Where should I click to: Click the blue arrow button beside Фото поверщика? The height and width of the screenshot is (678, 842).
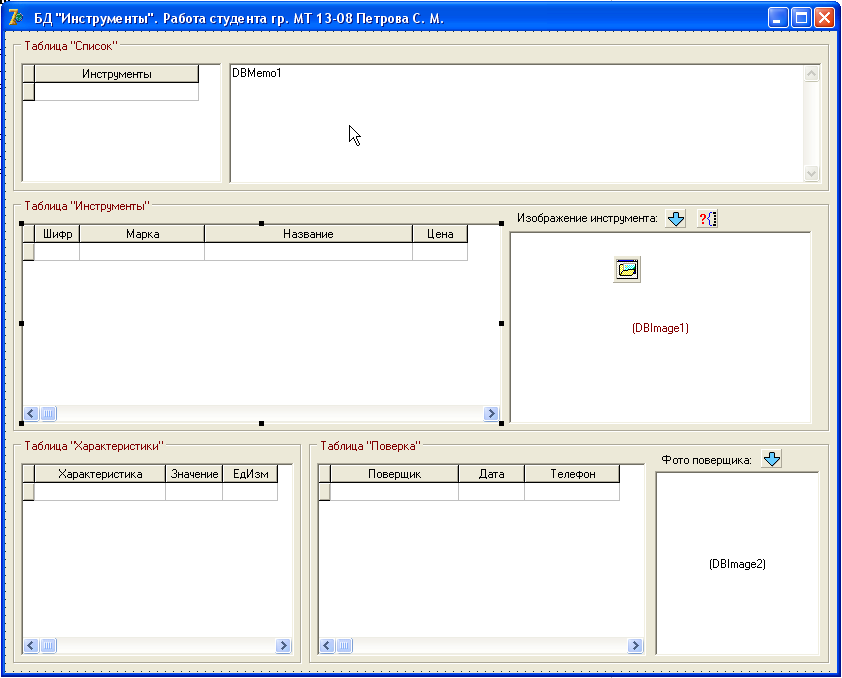point(771,459)
